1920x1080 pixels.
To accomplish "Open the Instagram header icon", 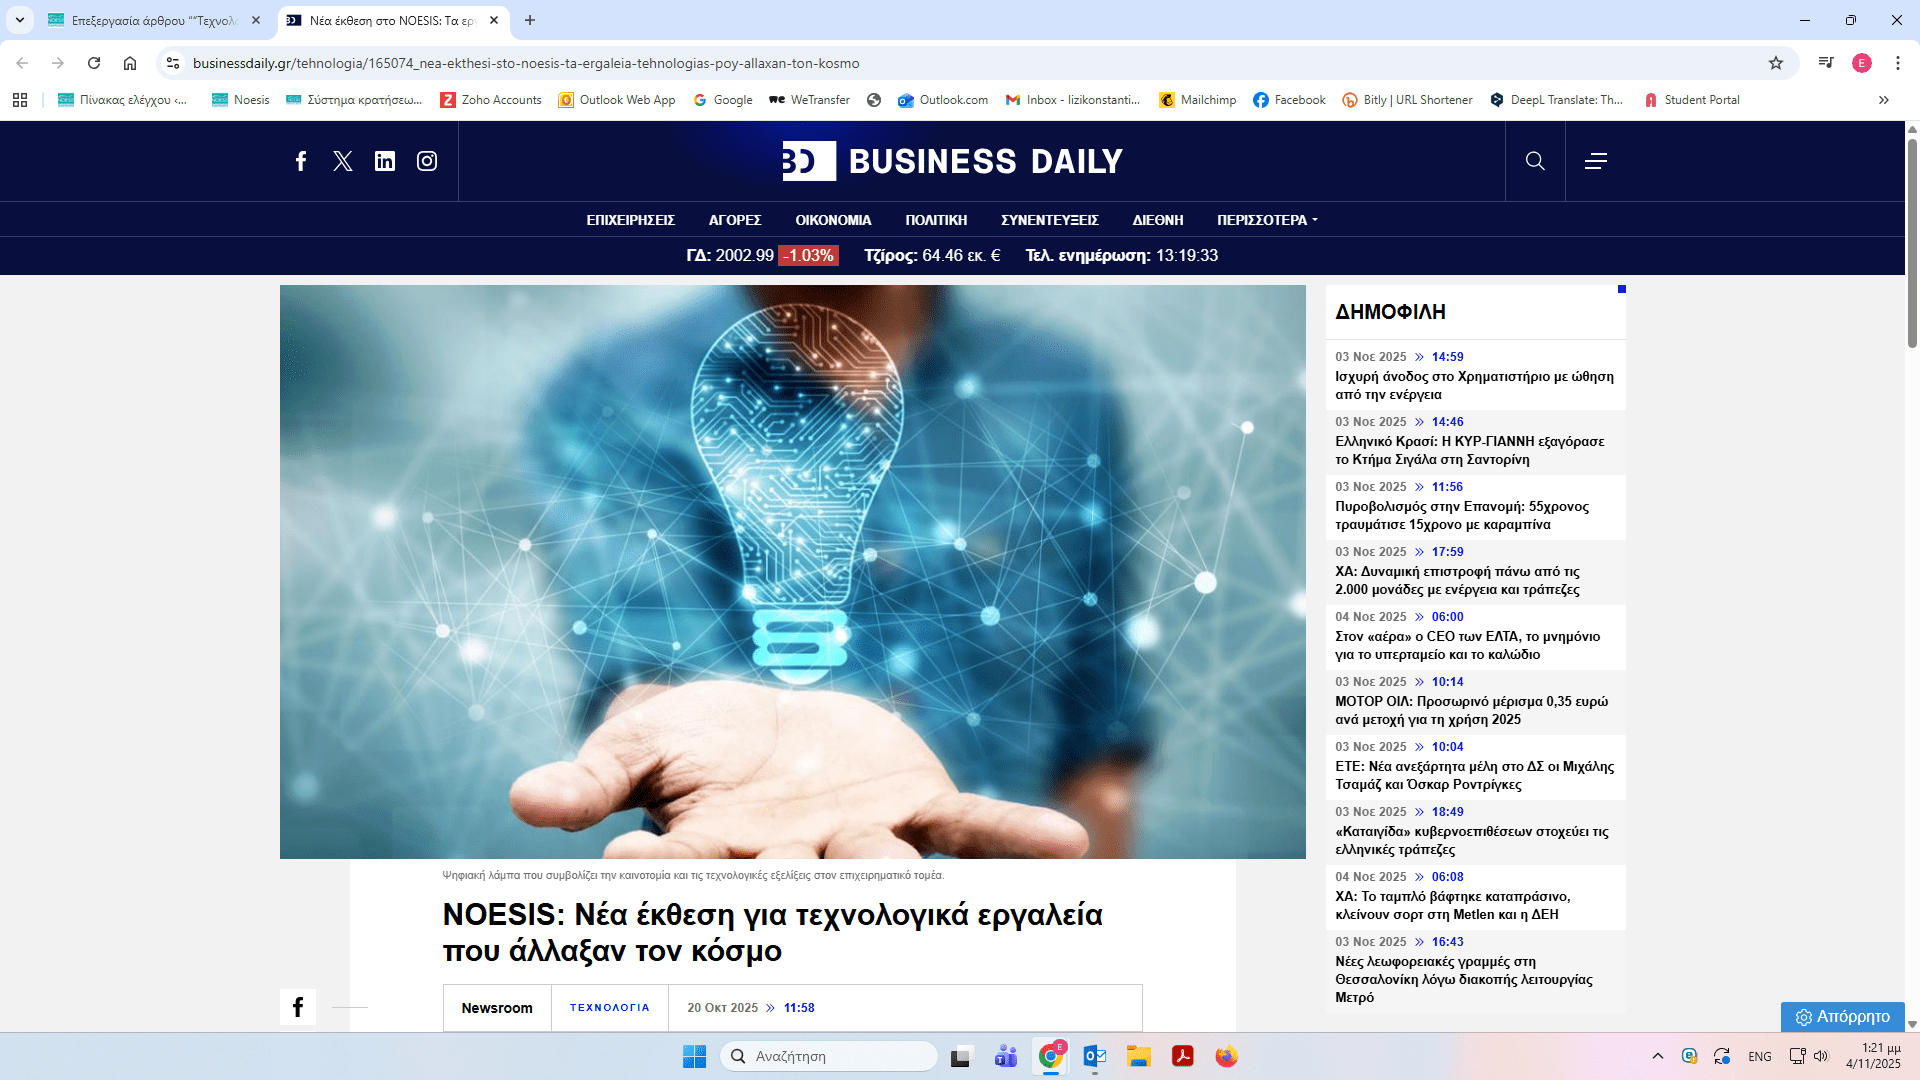I will click(x=427, y=161).
